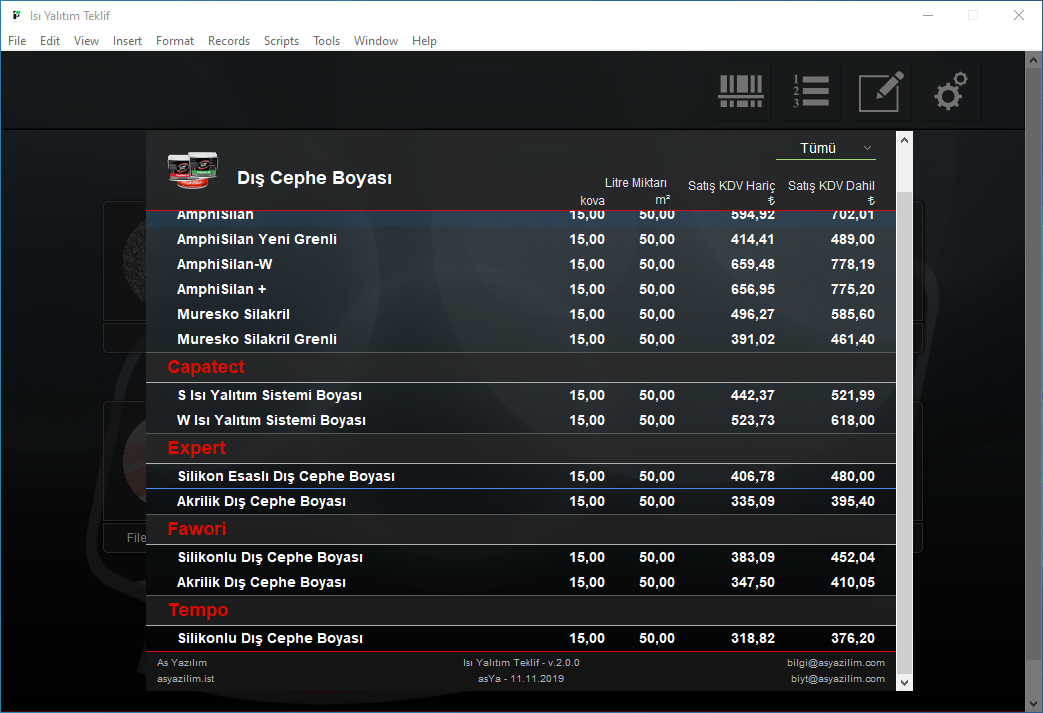Screen dimensions: 1043x713
Task: Open the View menu
Action: (86, 41)
